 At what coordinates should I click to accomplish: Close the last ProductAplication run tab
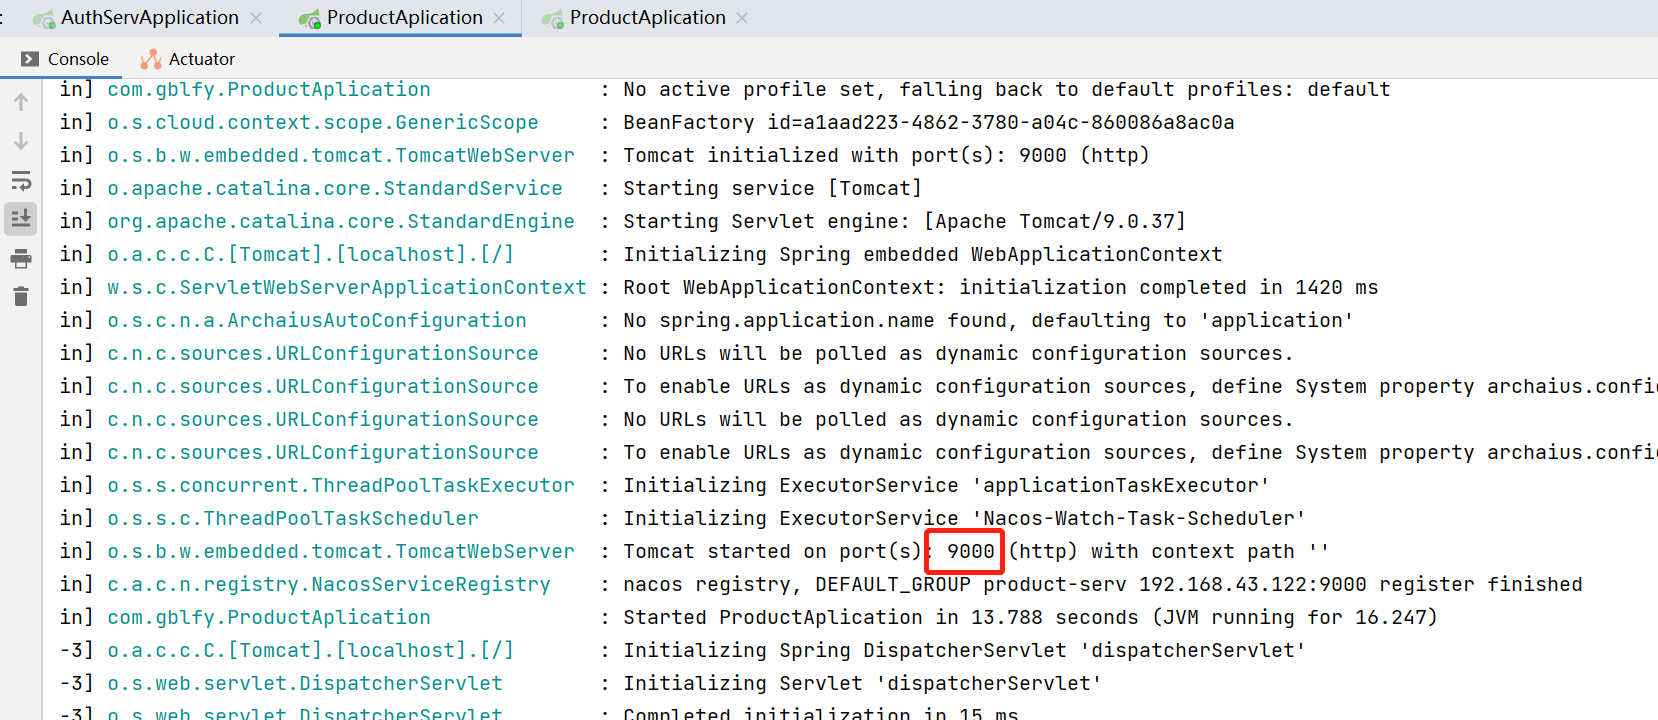742,18
